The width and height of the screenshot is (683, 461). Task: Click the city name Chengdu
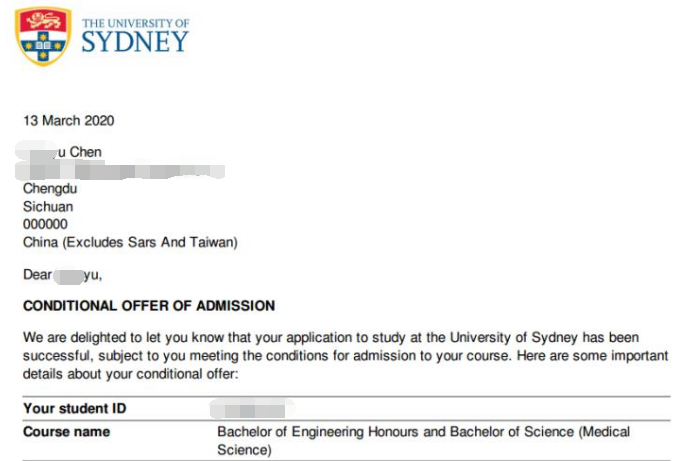pyautogui.click(x=50, y=188)
